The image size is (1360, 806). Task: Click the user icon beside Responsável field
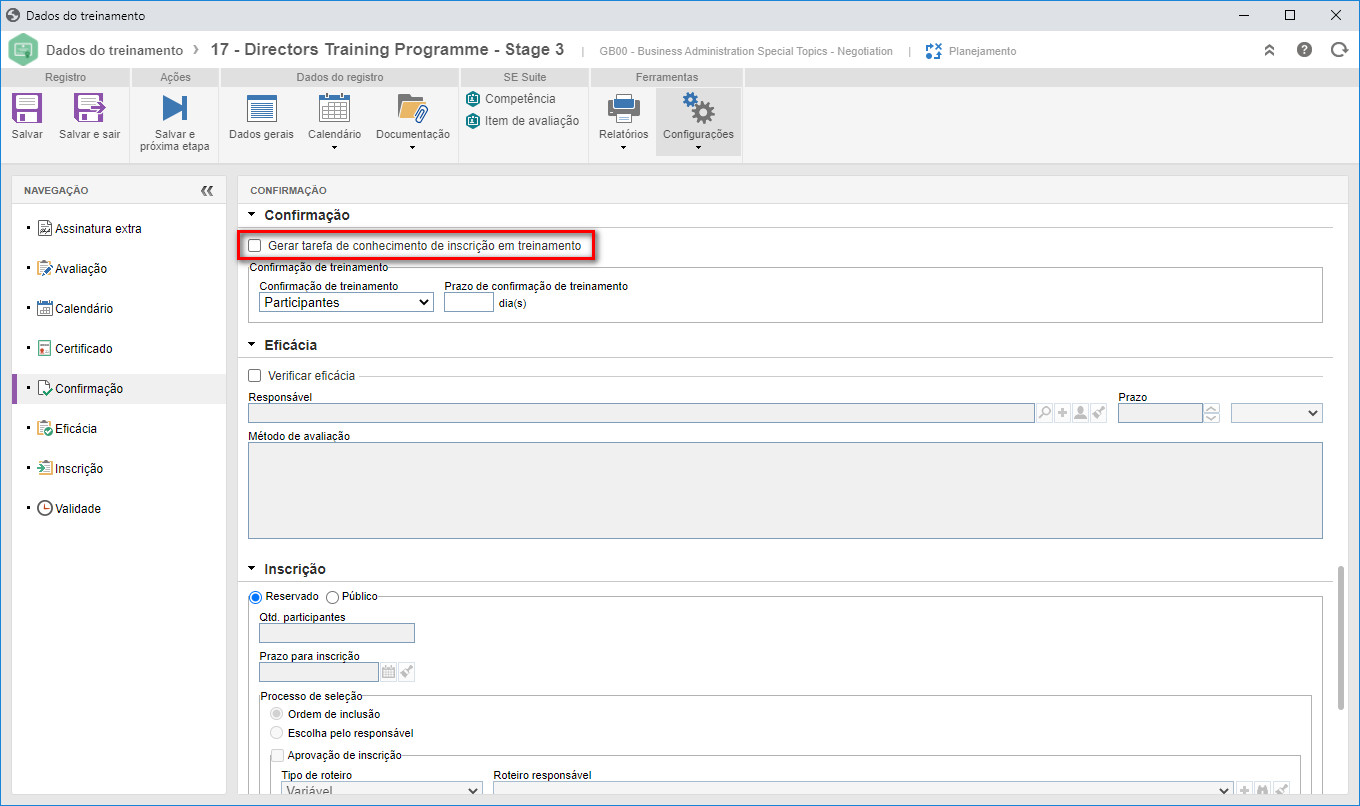tap(1081, 413)
